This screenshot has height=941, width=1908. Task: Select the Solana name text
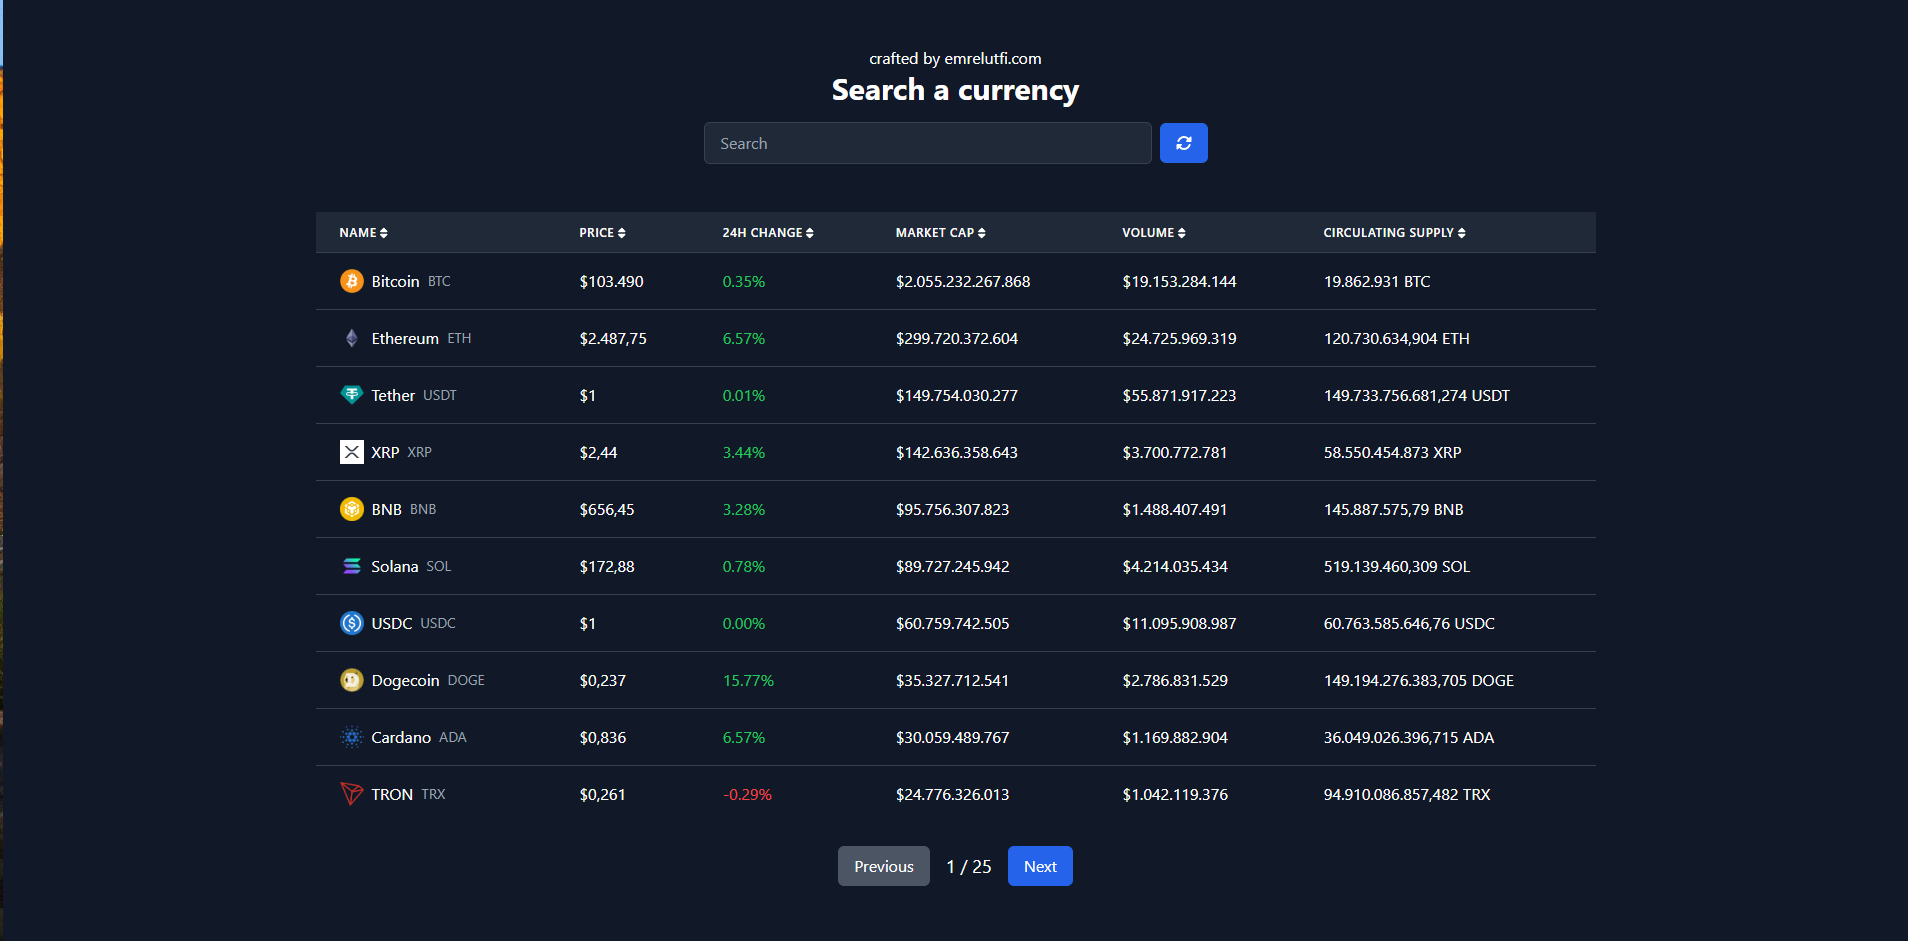[x=395, y=567]
